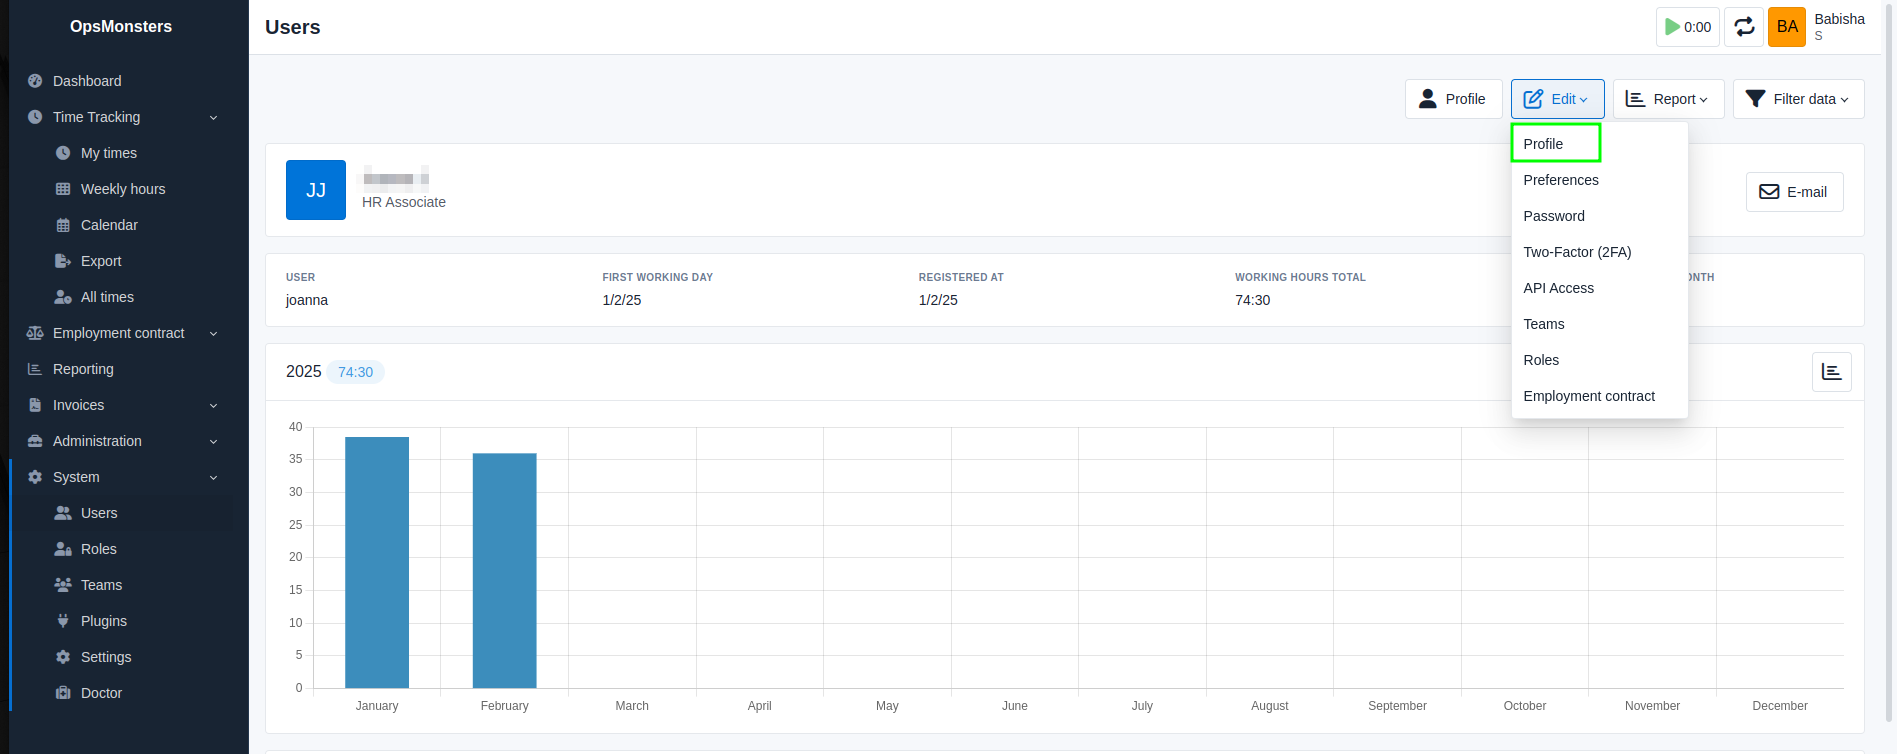
Task: Open the orange BA user avatar
Action: click(1786, 27)
